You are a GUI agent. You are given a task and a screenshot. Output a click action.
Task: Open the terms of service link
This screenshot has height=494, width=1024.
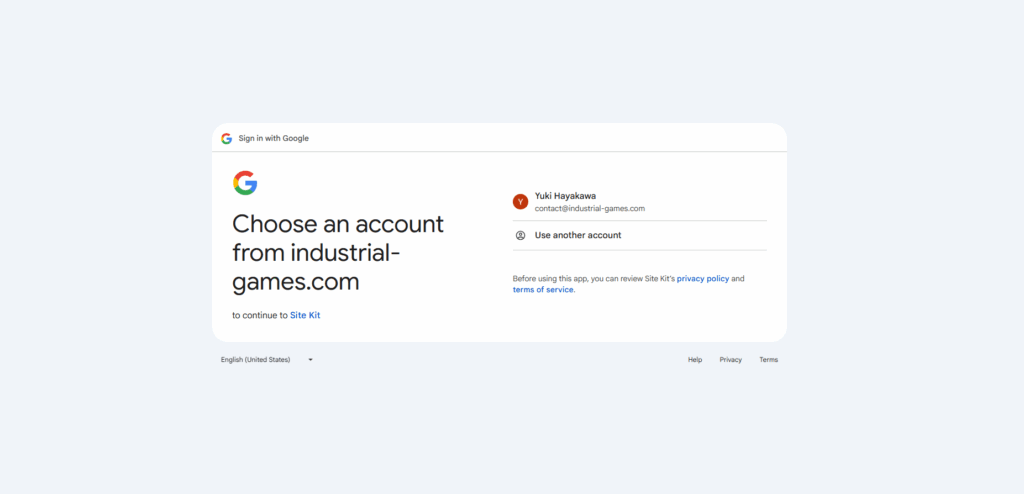click(x=543, y=290)
